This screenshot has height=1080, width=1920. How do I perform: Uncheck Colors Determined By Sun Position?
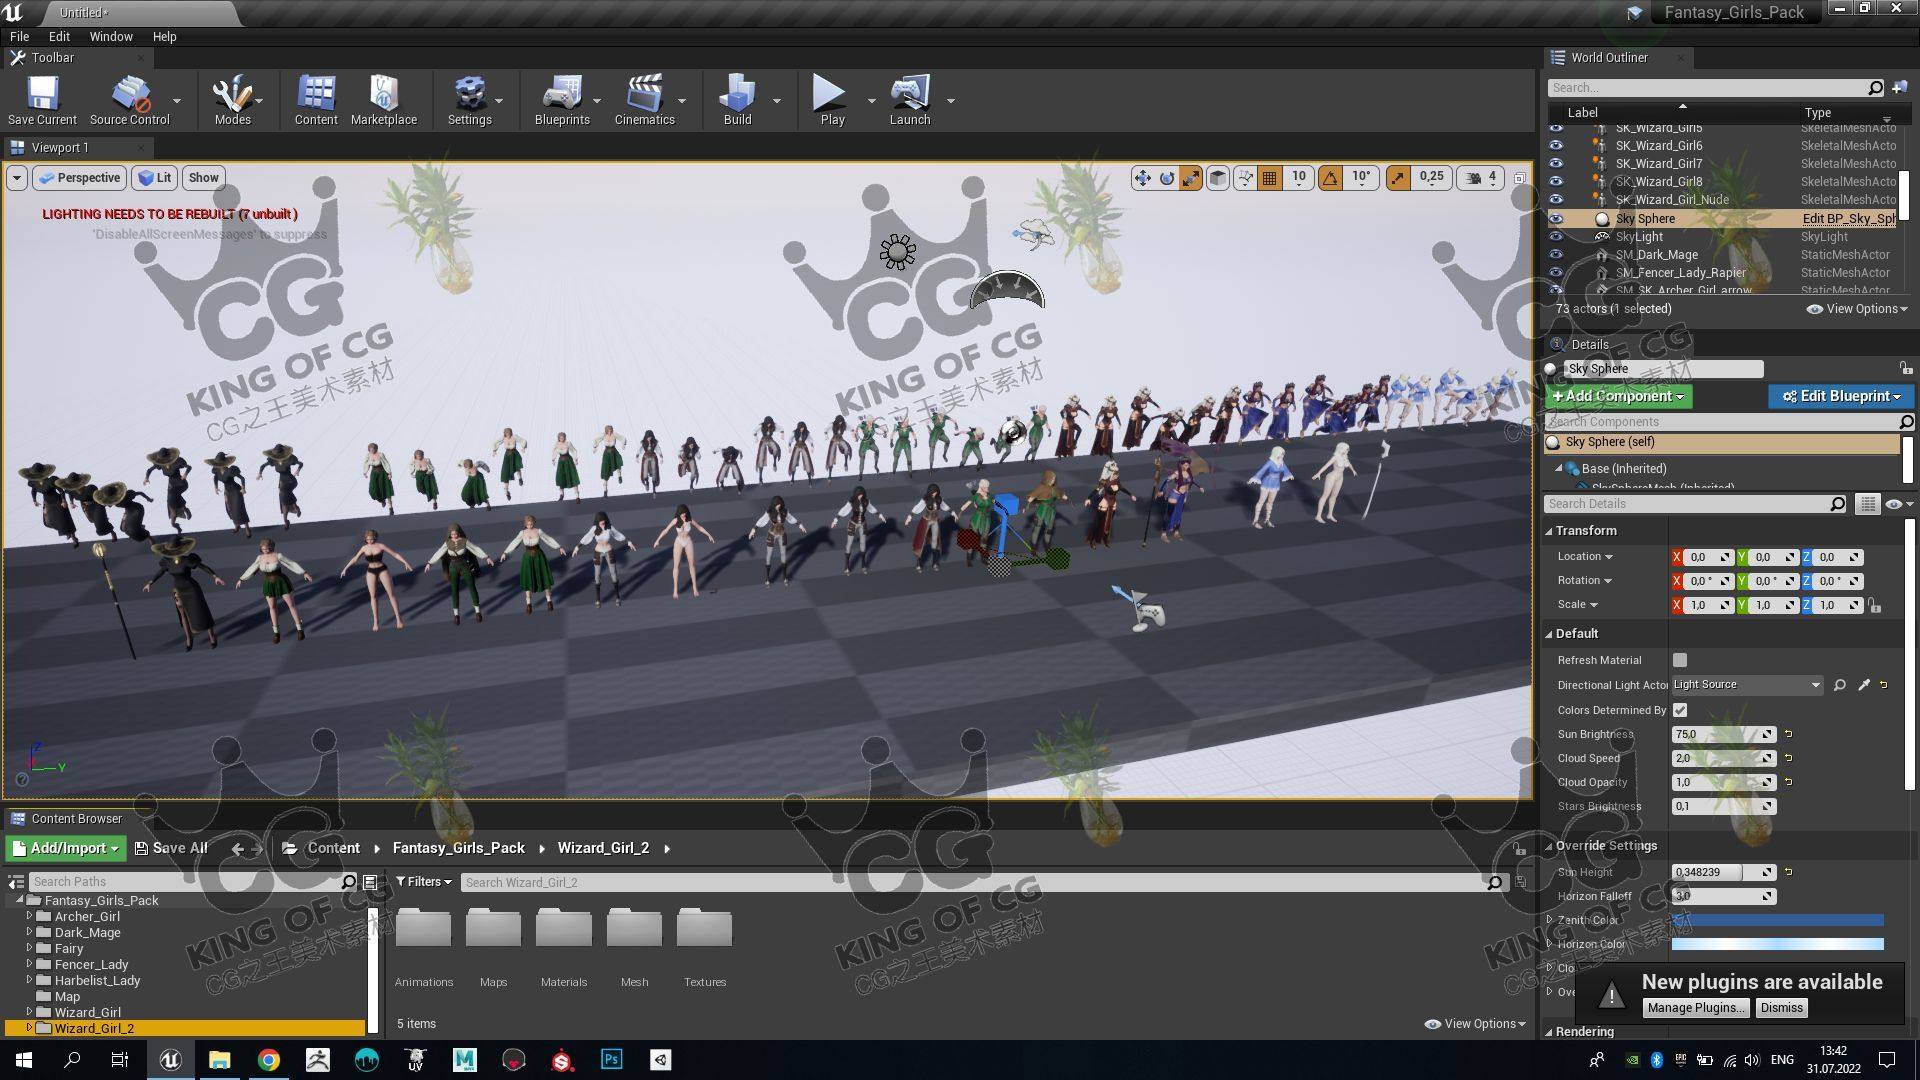1680,710
